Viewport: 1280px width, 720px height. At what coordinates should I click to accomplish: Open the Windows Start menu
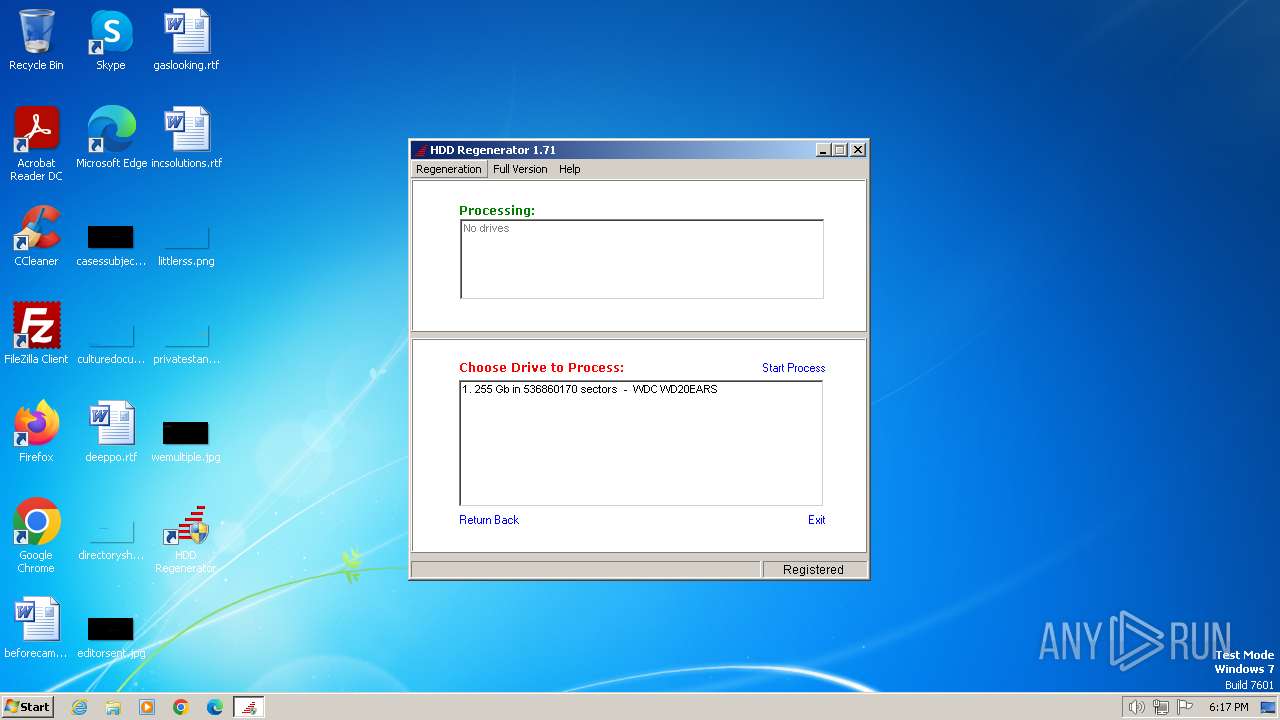pyautogui.click(x=27, y=706)
